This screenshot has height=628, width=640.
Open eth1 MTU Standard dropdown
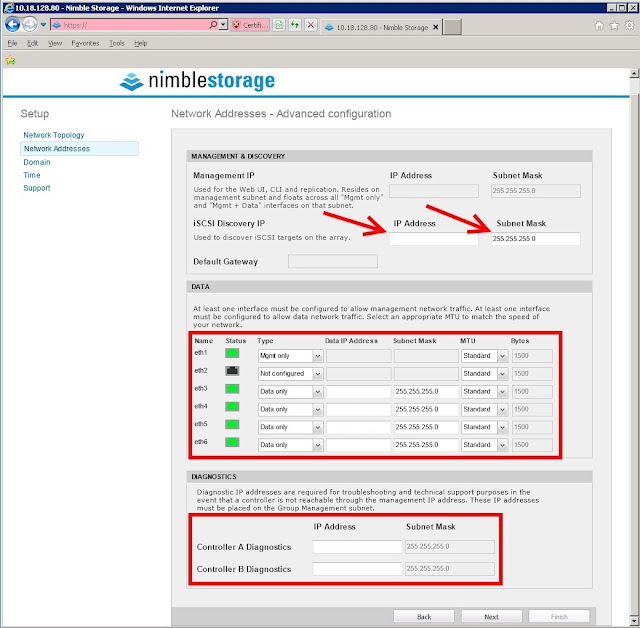[x=484, y=356]
